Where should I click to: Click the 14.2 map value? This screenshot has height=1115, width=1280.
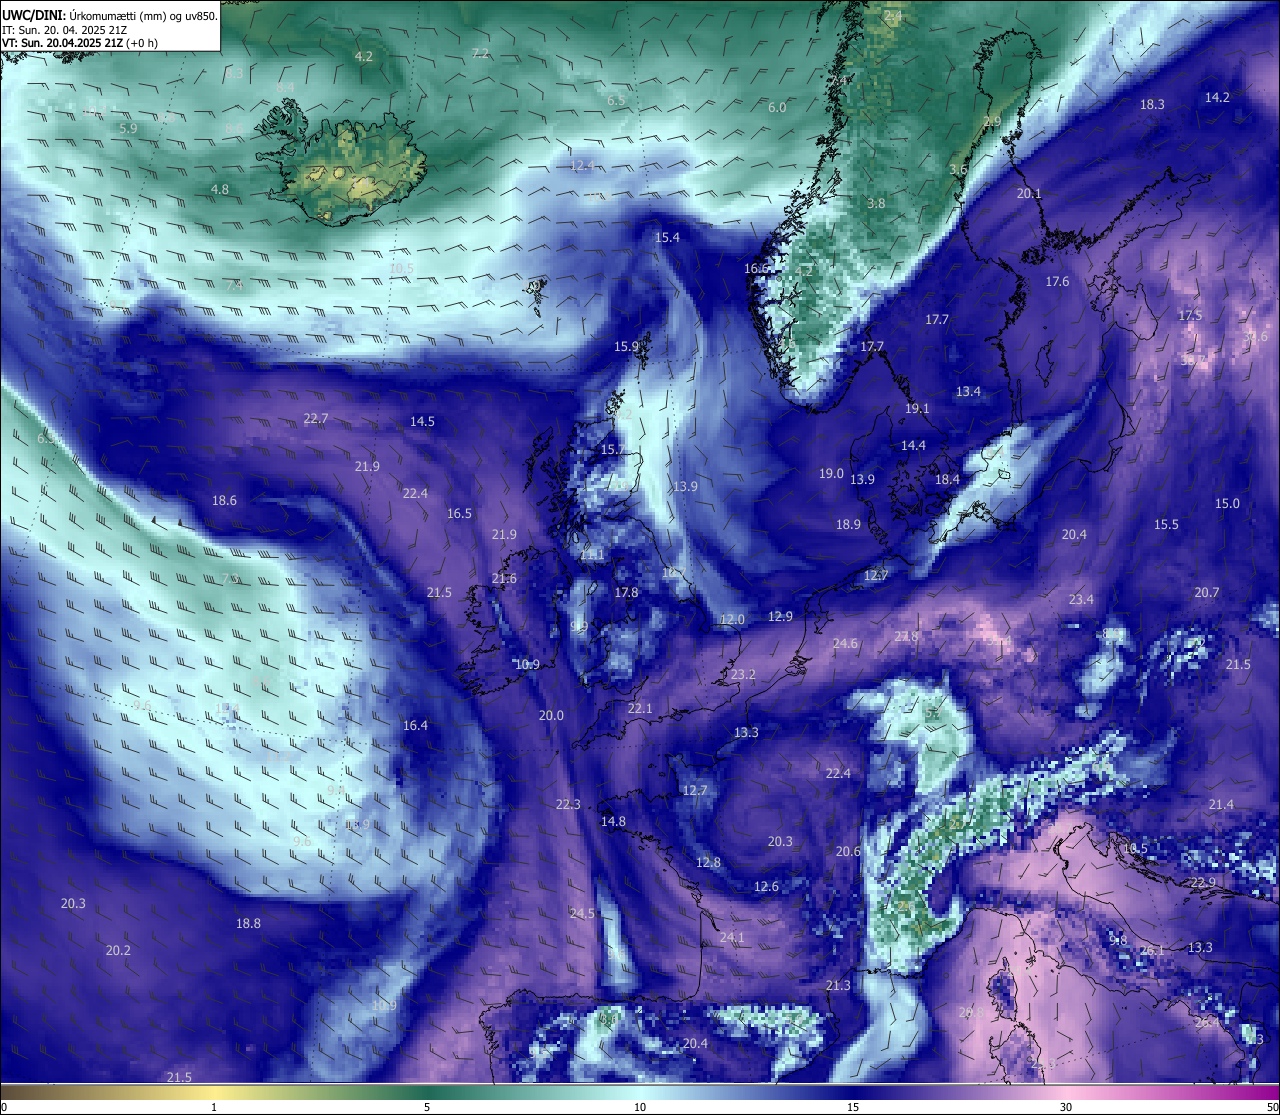1217,97
